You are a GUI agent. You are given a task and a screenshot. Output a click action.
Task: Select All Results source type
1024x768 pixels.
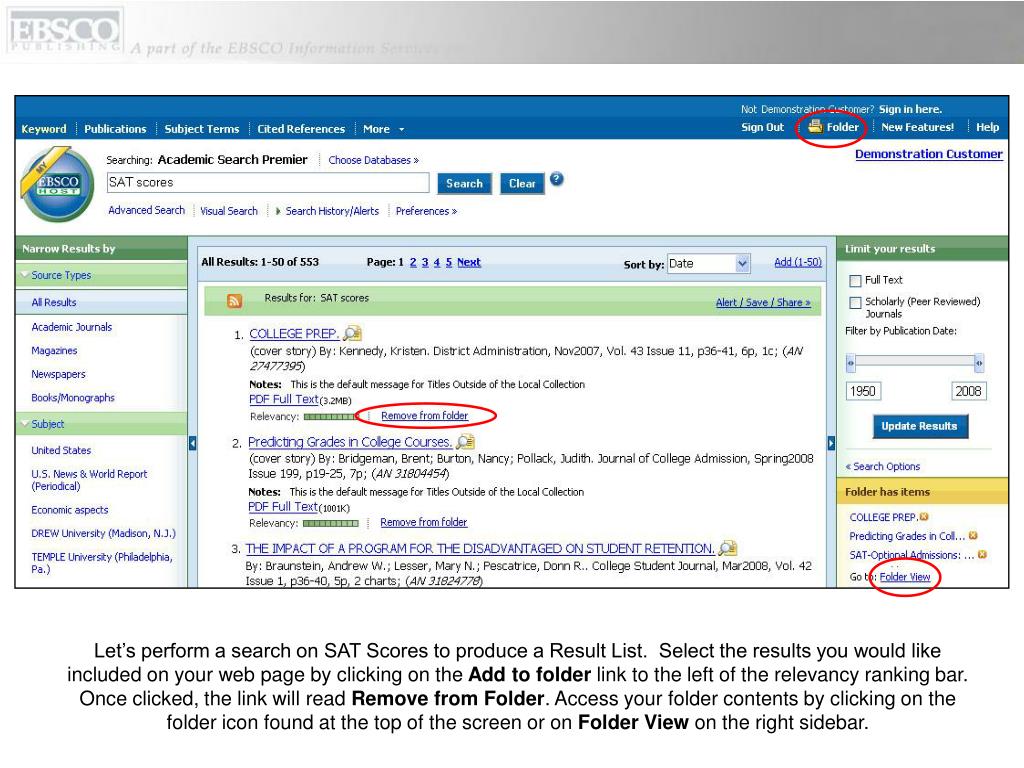tap(54, 302)
